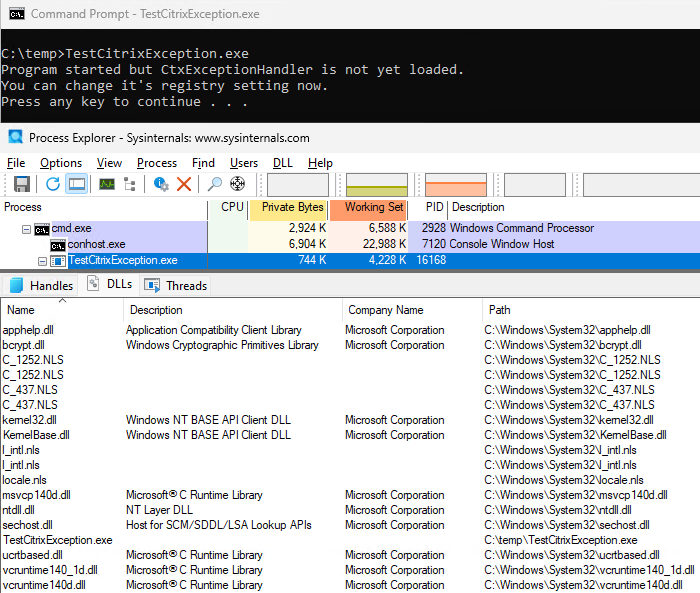Click the Process Explorer title icon

16,137
